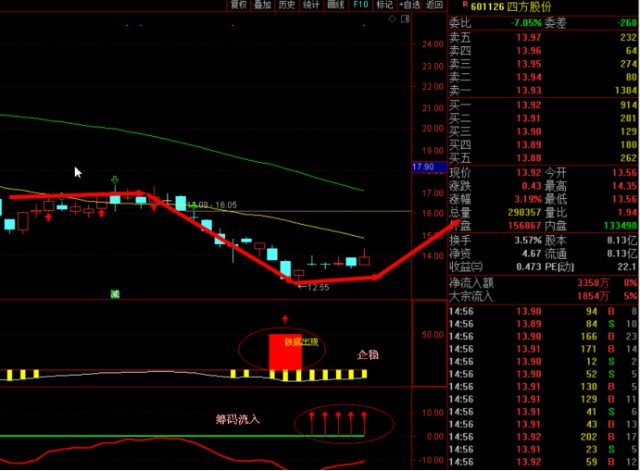The width and height of the screenshot is (640, 471).
Task: Select the 601126 四方股份 stock title
Action: click(511, 7)
